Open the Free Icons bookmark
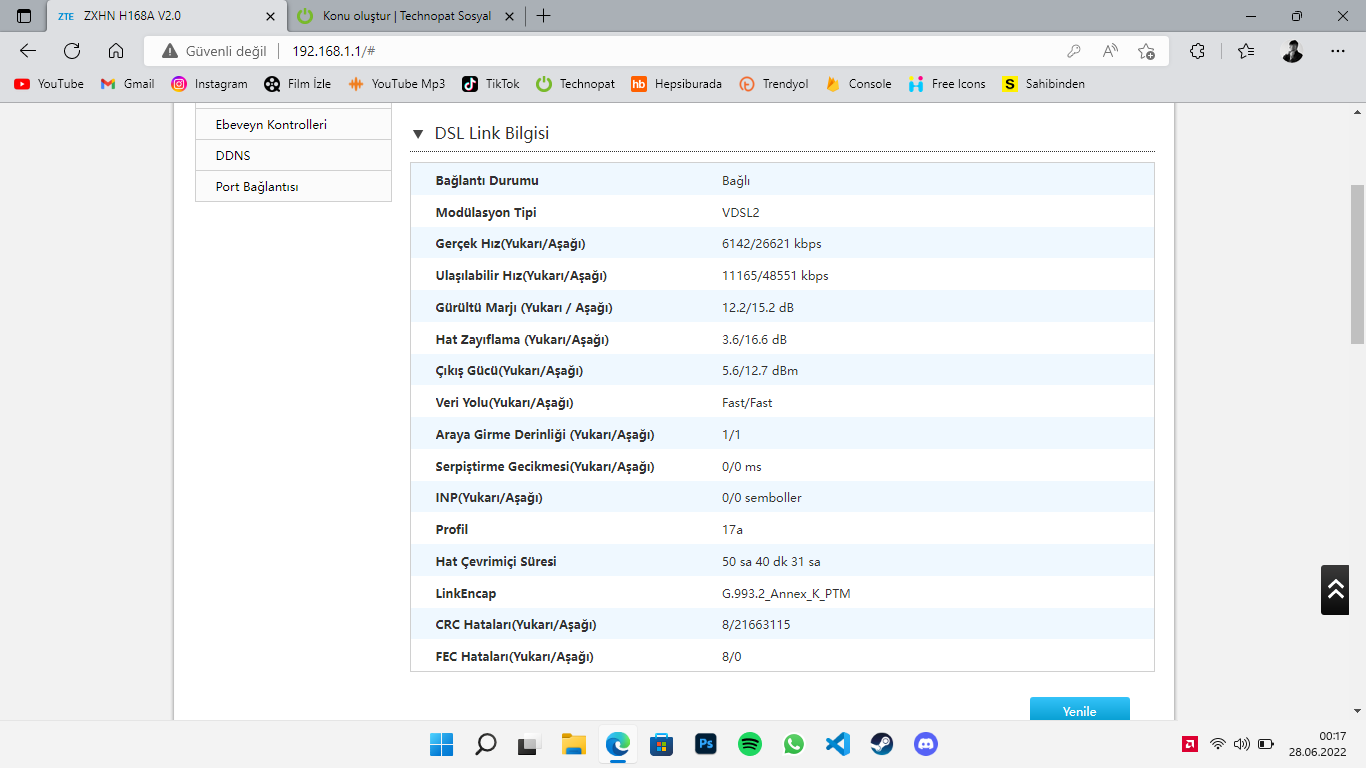Viewport: 1366px width, 768px height. [x=947, y=84]
